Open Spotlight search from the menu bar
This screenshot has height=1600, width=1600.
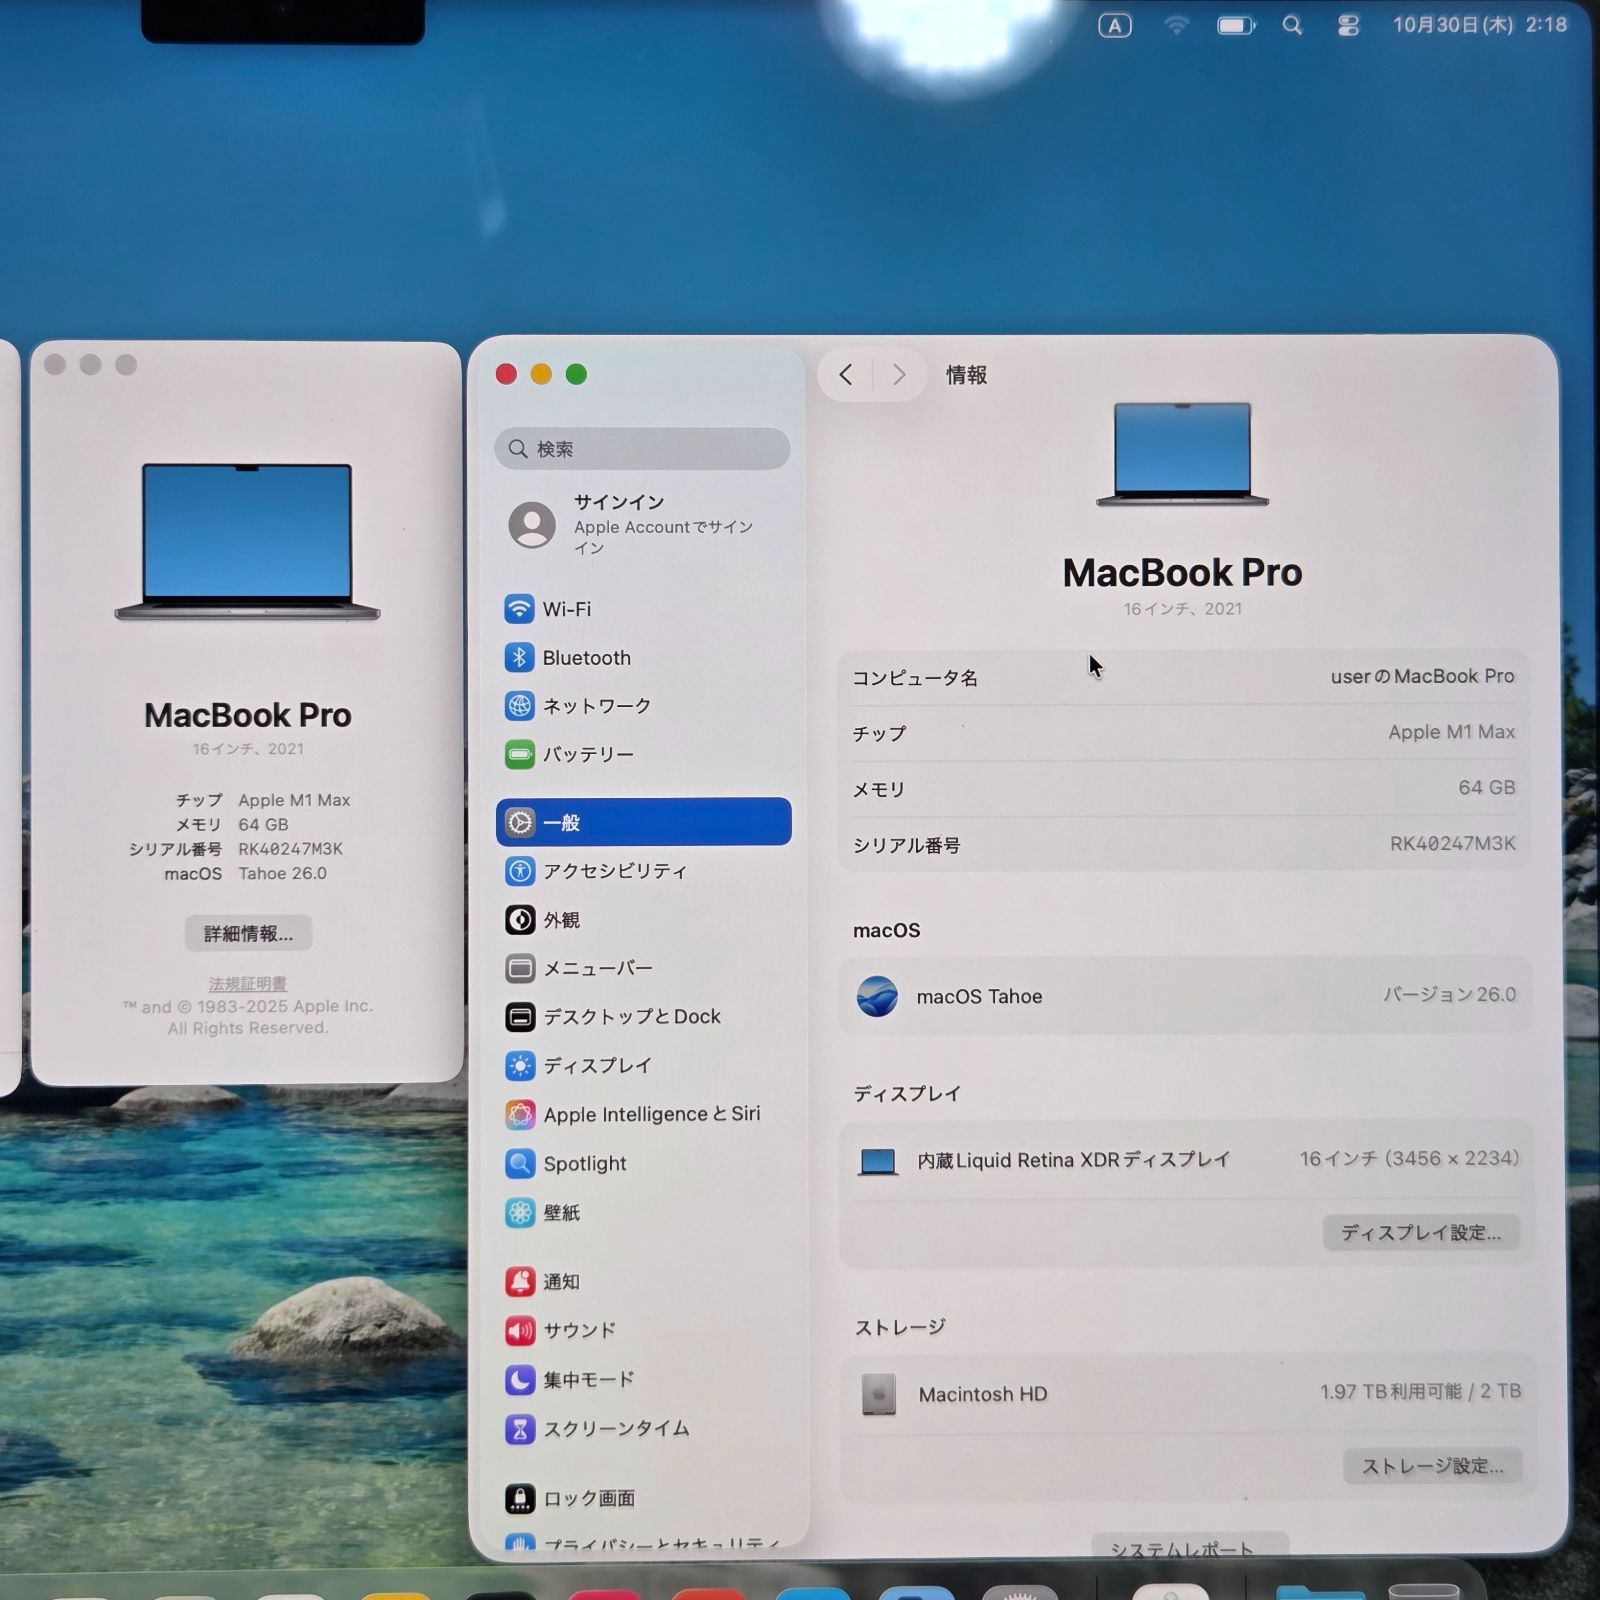pyautogui.click(x=1292, y=26)
